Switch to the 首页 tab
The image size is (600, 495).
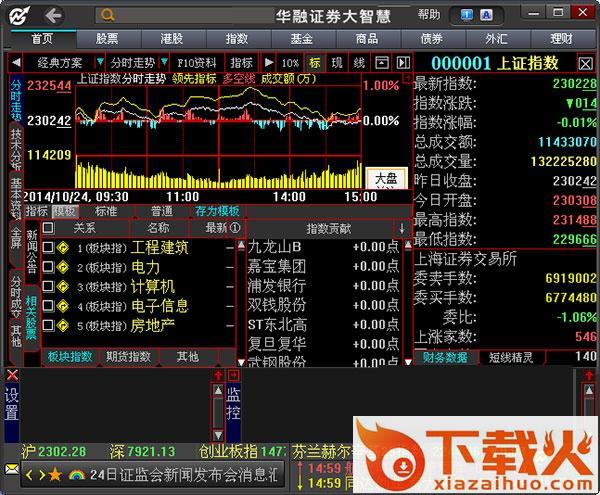42,39
